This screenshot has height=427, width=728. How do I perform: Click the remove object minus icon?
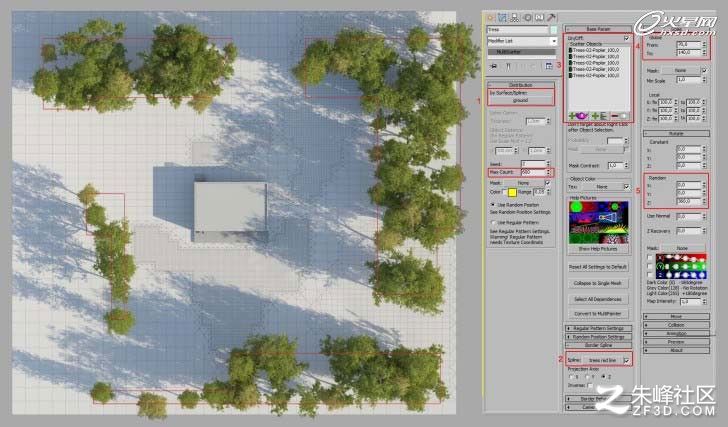coord(615,116)
